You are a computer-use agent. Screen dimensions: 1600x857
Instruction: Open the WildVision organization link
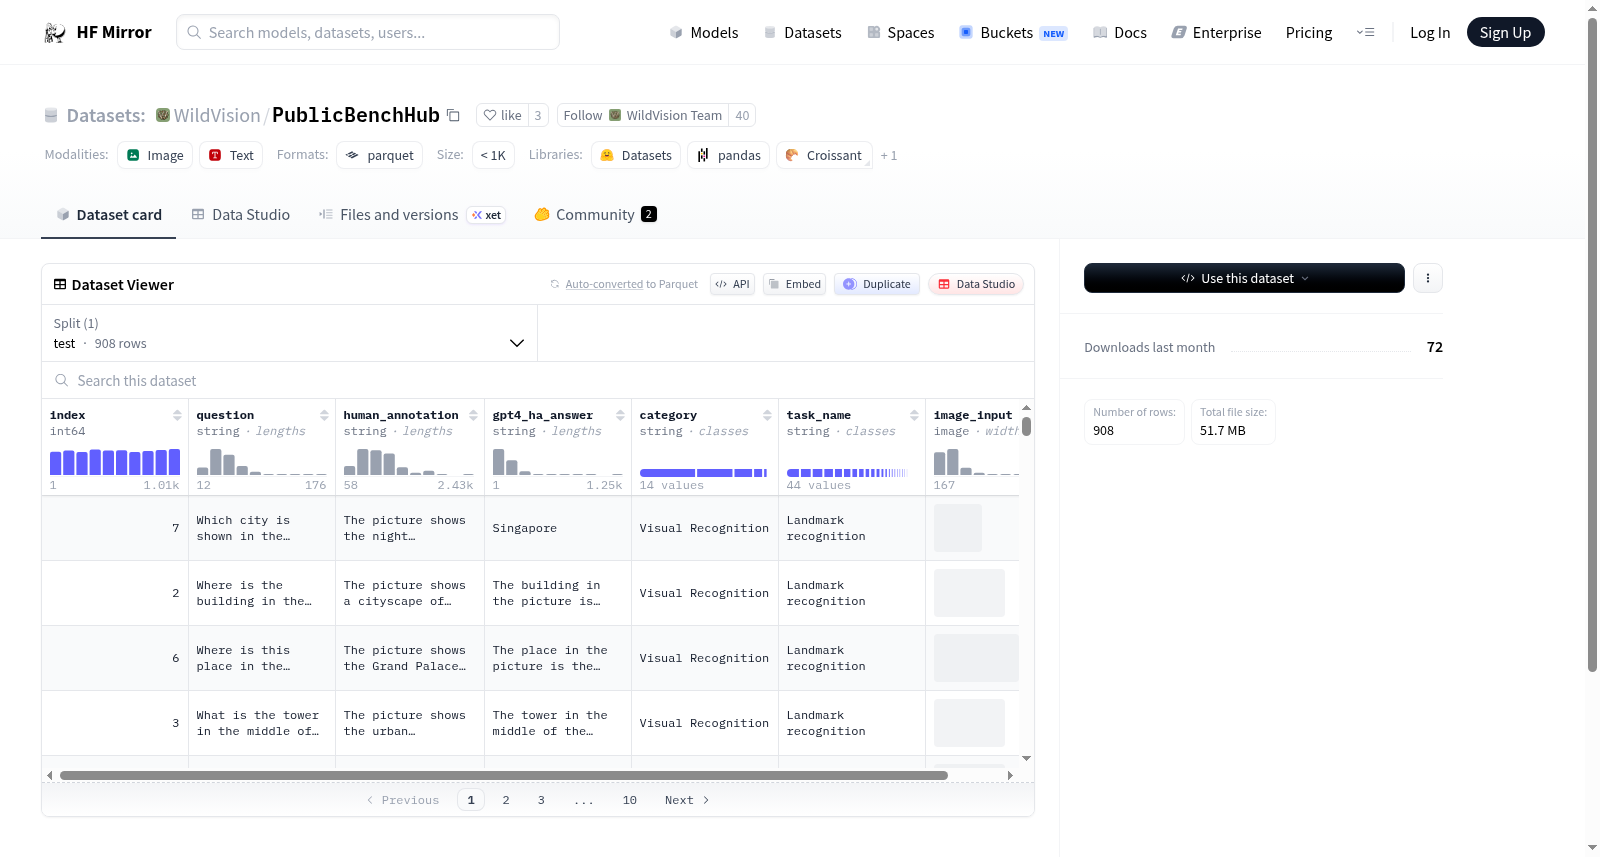click(x=217, y=115)
